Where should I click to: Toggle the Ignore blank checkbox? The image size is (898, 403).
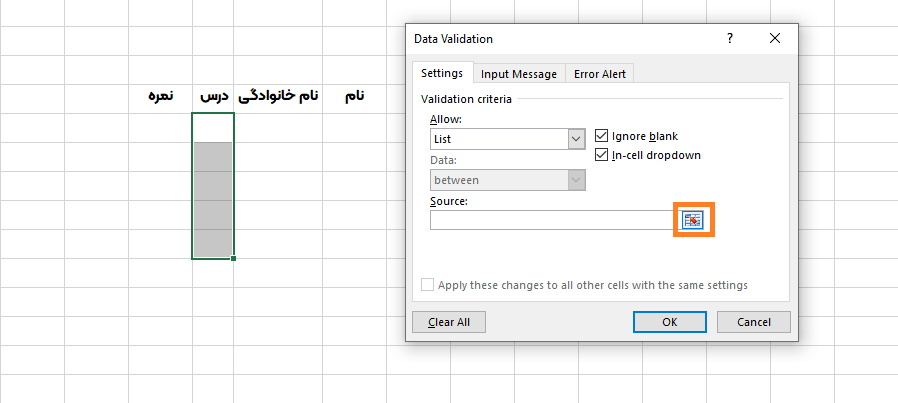[602, 136]
